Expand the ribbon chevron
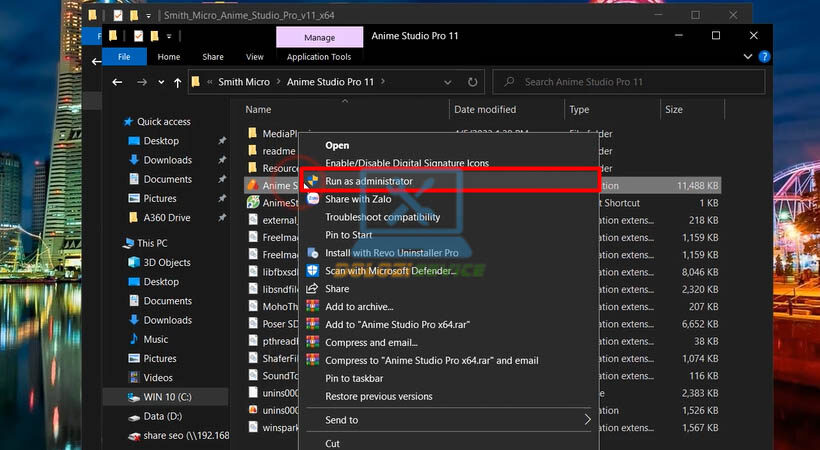820x450 pixels. tap(748, 57)
